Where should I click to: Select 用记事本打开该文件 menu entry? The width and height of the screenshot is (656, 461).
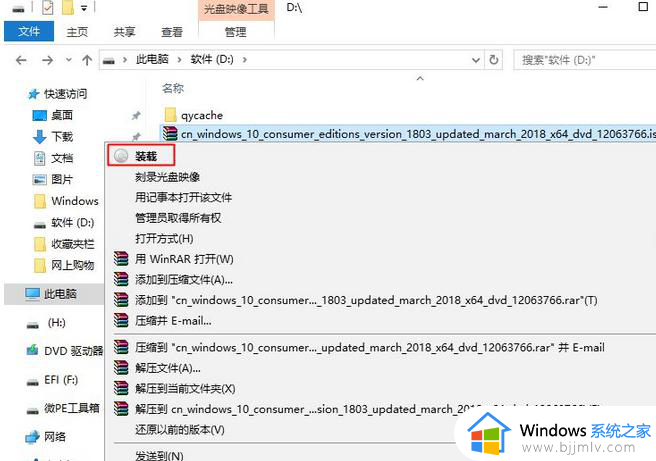[183, 197]
